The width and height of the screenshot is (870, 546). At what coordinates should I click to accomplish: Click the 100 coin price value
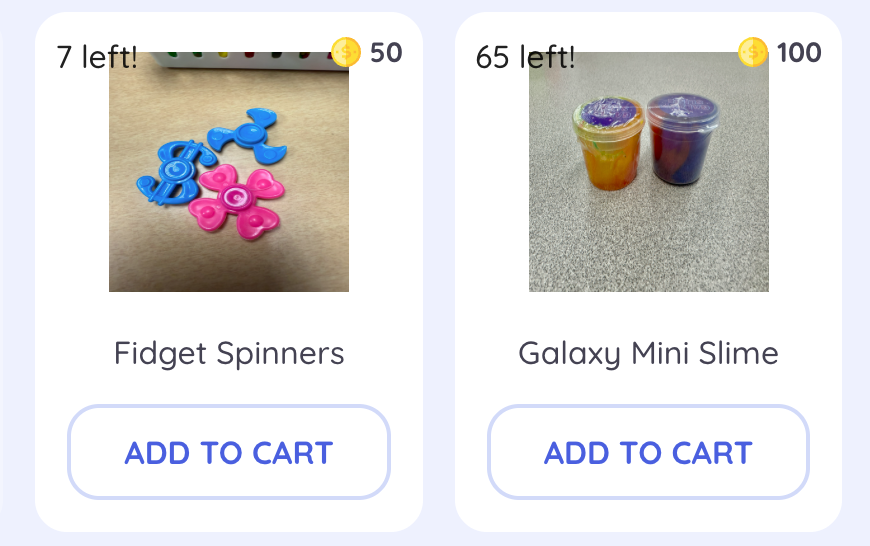(x=799, y=52)
